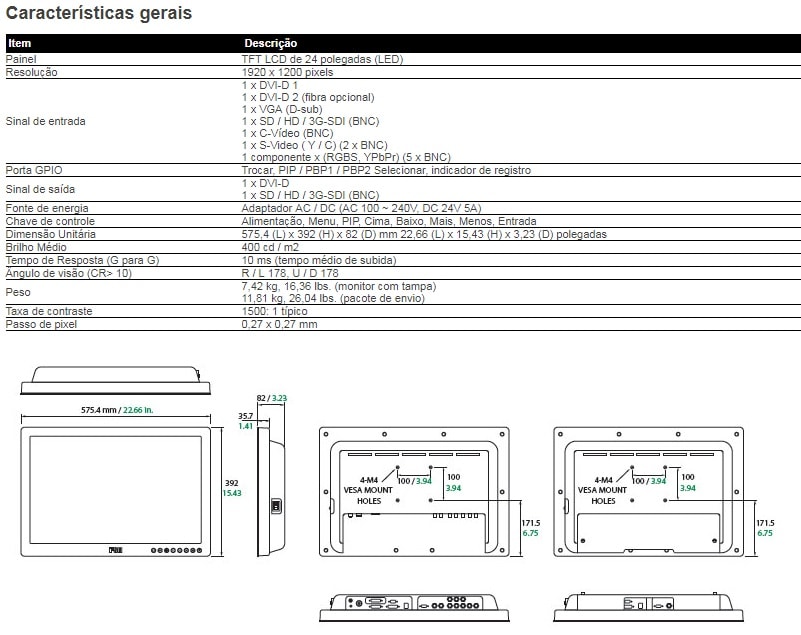Click the "Porta GPIO" label

click(x=34, y=170)
